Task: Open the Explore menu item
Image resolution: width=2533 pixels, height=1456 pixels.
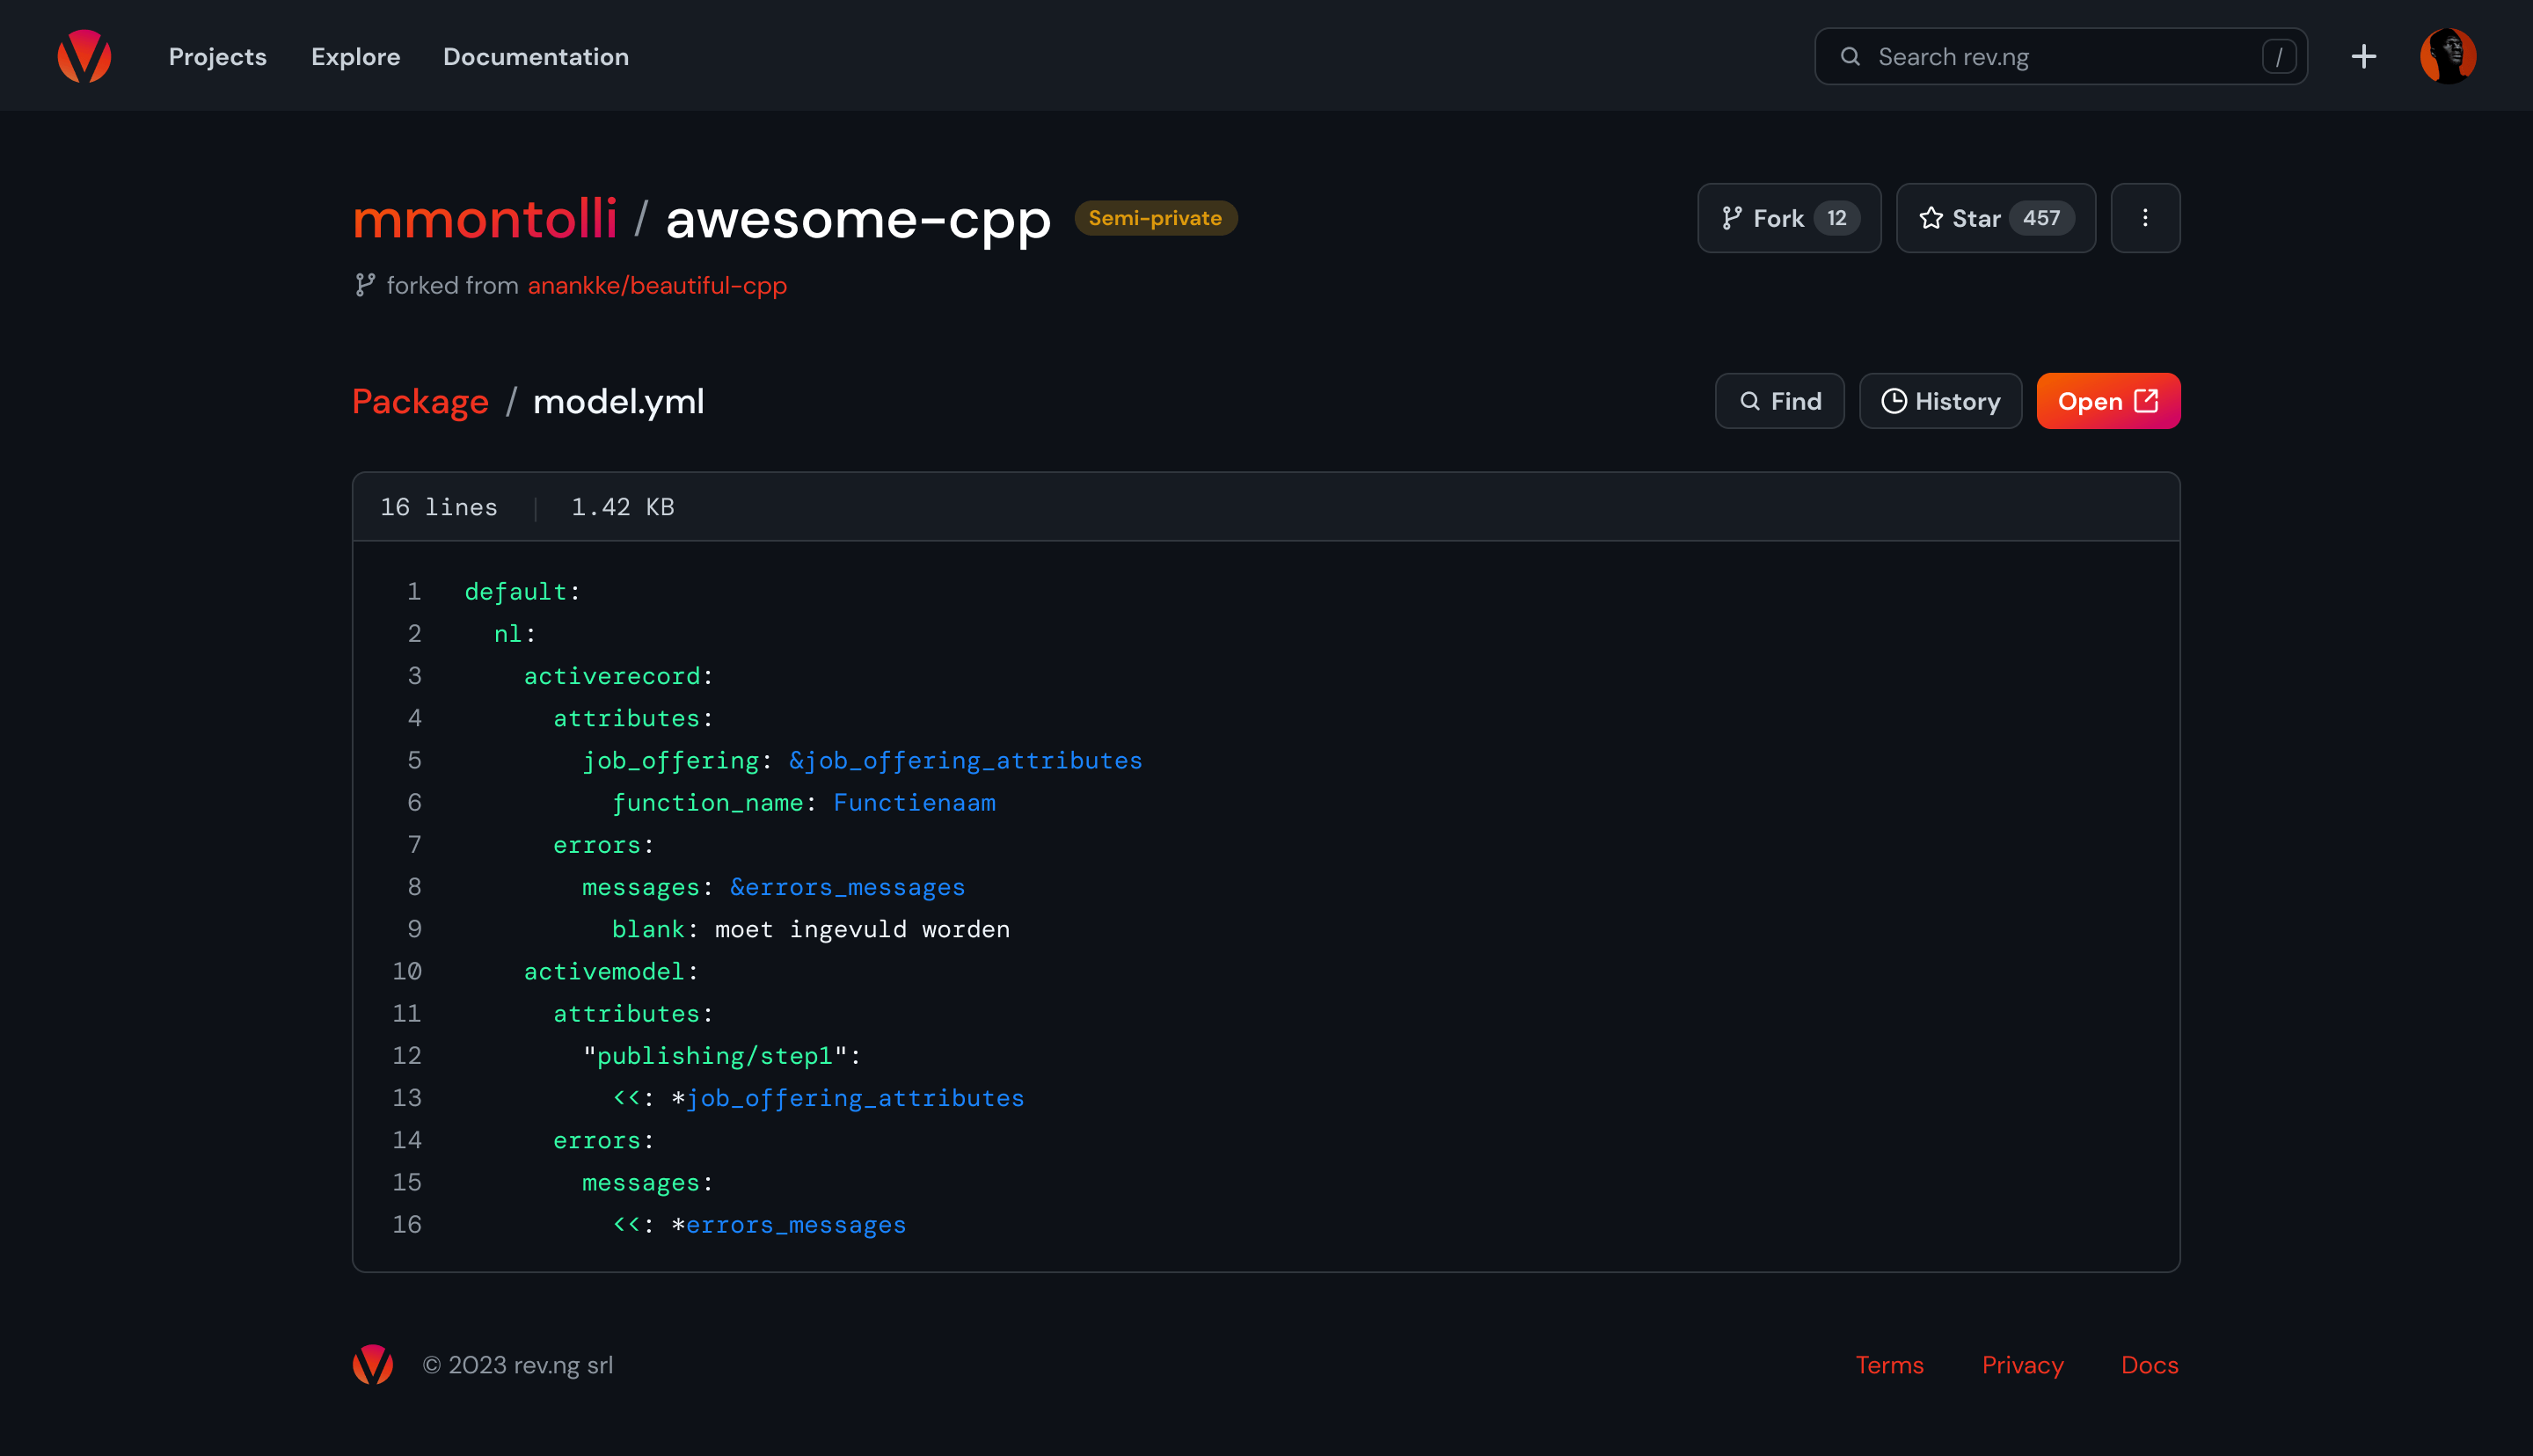Action: click(x=355, y=57)
